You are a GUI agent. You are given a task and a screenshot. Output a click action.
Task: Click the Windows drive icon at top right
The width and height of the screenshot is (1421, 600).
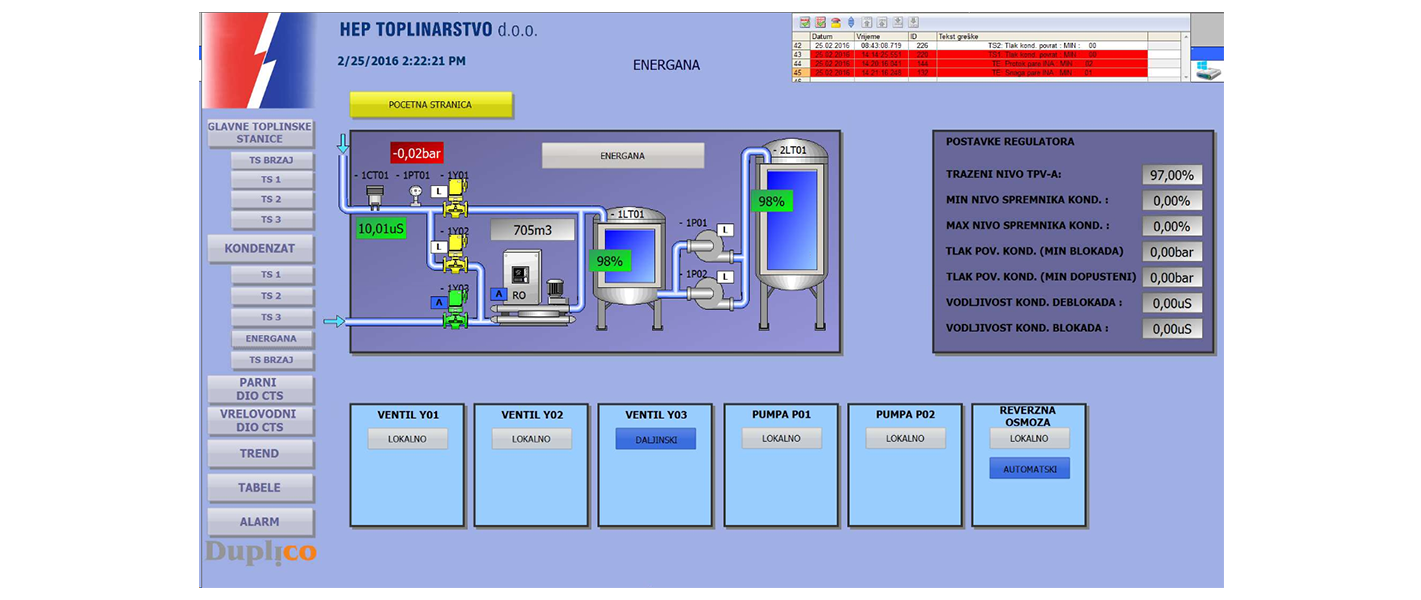pyautogui.click(x=1207, y=69)
